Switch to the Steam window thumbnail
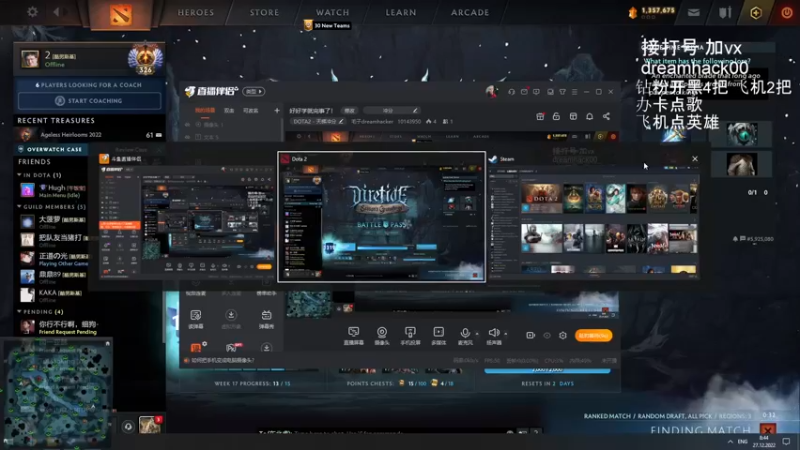 coord(593,216)
